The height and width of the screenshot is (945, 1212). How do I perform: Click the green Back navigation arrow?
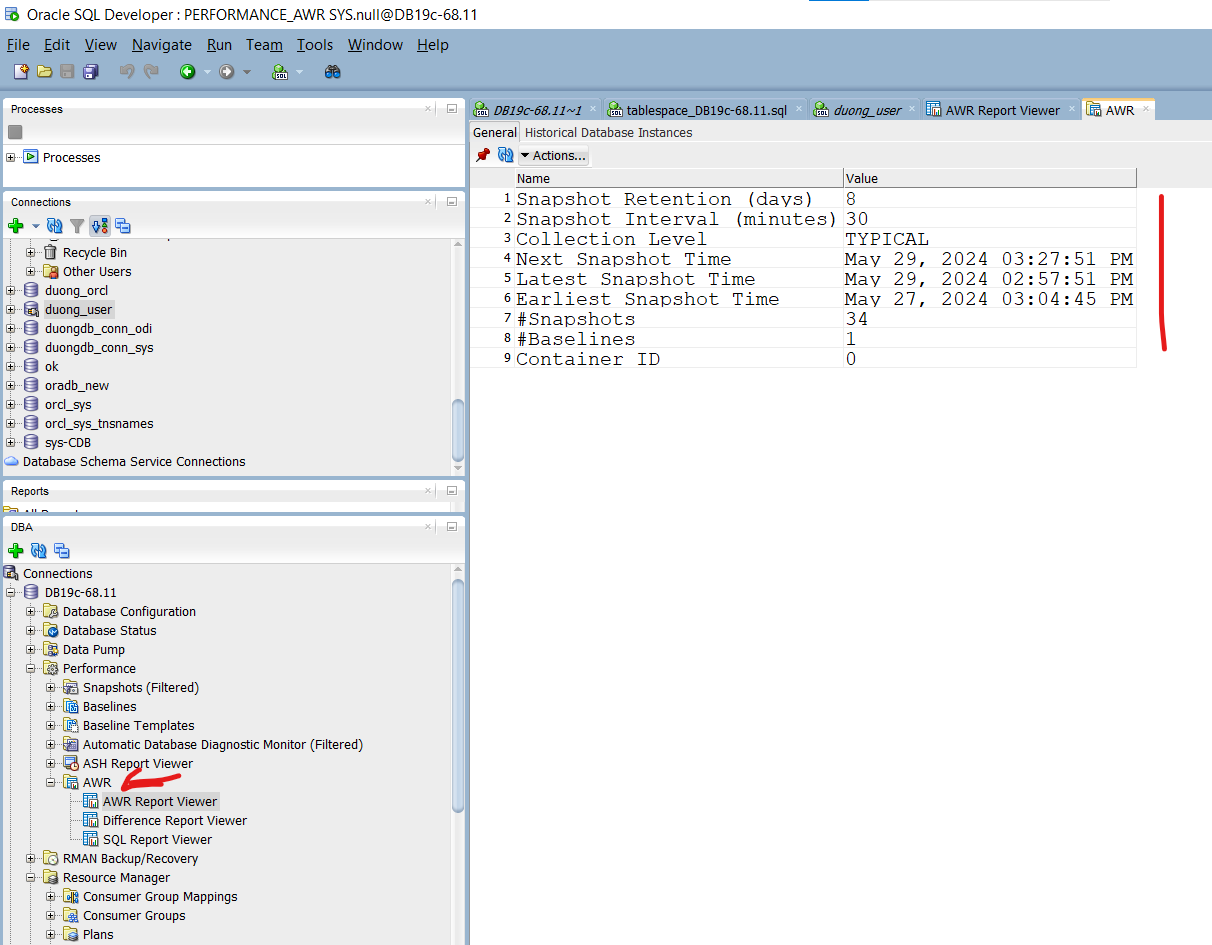click(x=187, y=72)
